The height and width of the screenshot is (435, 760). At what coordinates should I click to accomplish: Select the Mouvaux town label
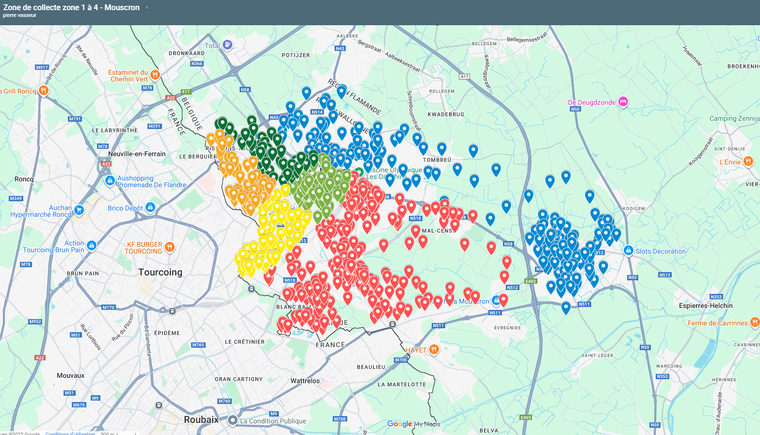(71, 375)
